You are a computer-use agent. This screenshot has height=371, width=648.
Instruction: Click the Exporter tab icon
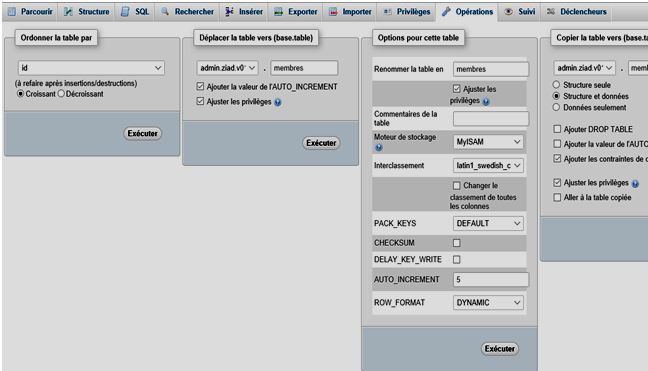pyautogui.click(x=279, y=12)
